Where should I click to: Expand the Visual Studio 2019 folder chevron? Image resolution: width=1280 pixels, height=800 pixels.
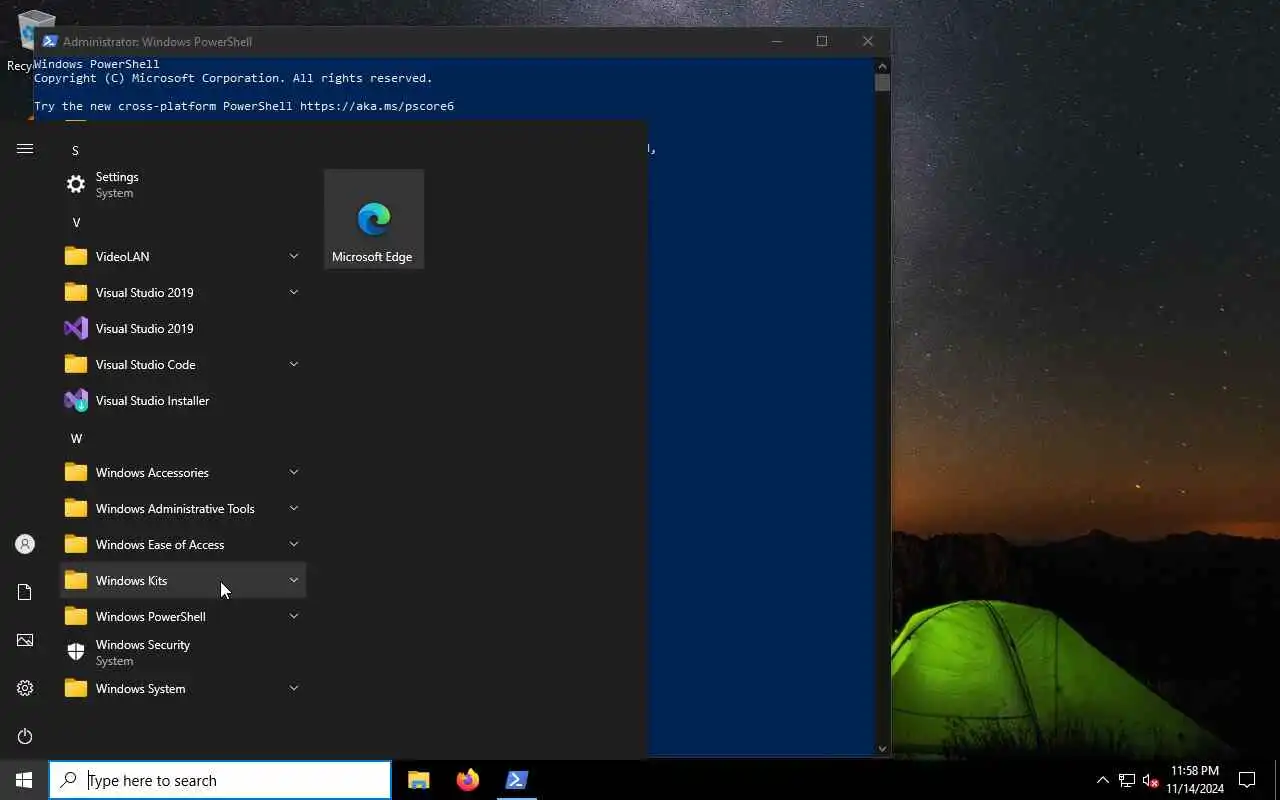pyautogui.click(x=294, y=292)
